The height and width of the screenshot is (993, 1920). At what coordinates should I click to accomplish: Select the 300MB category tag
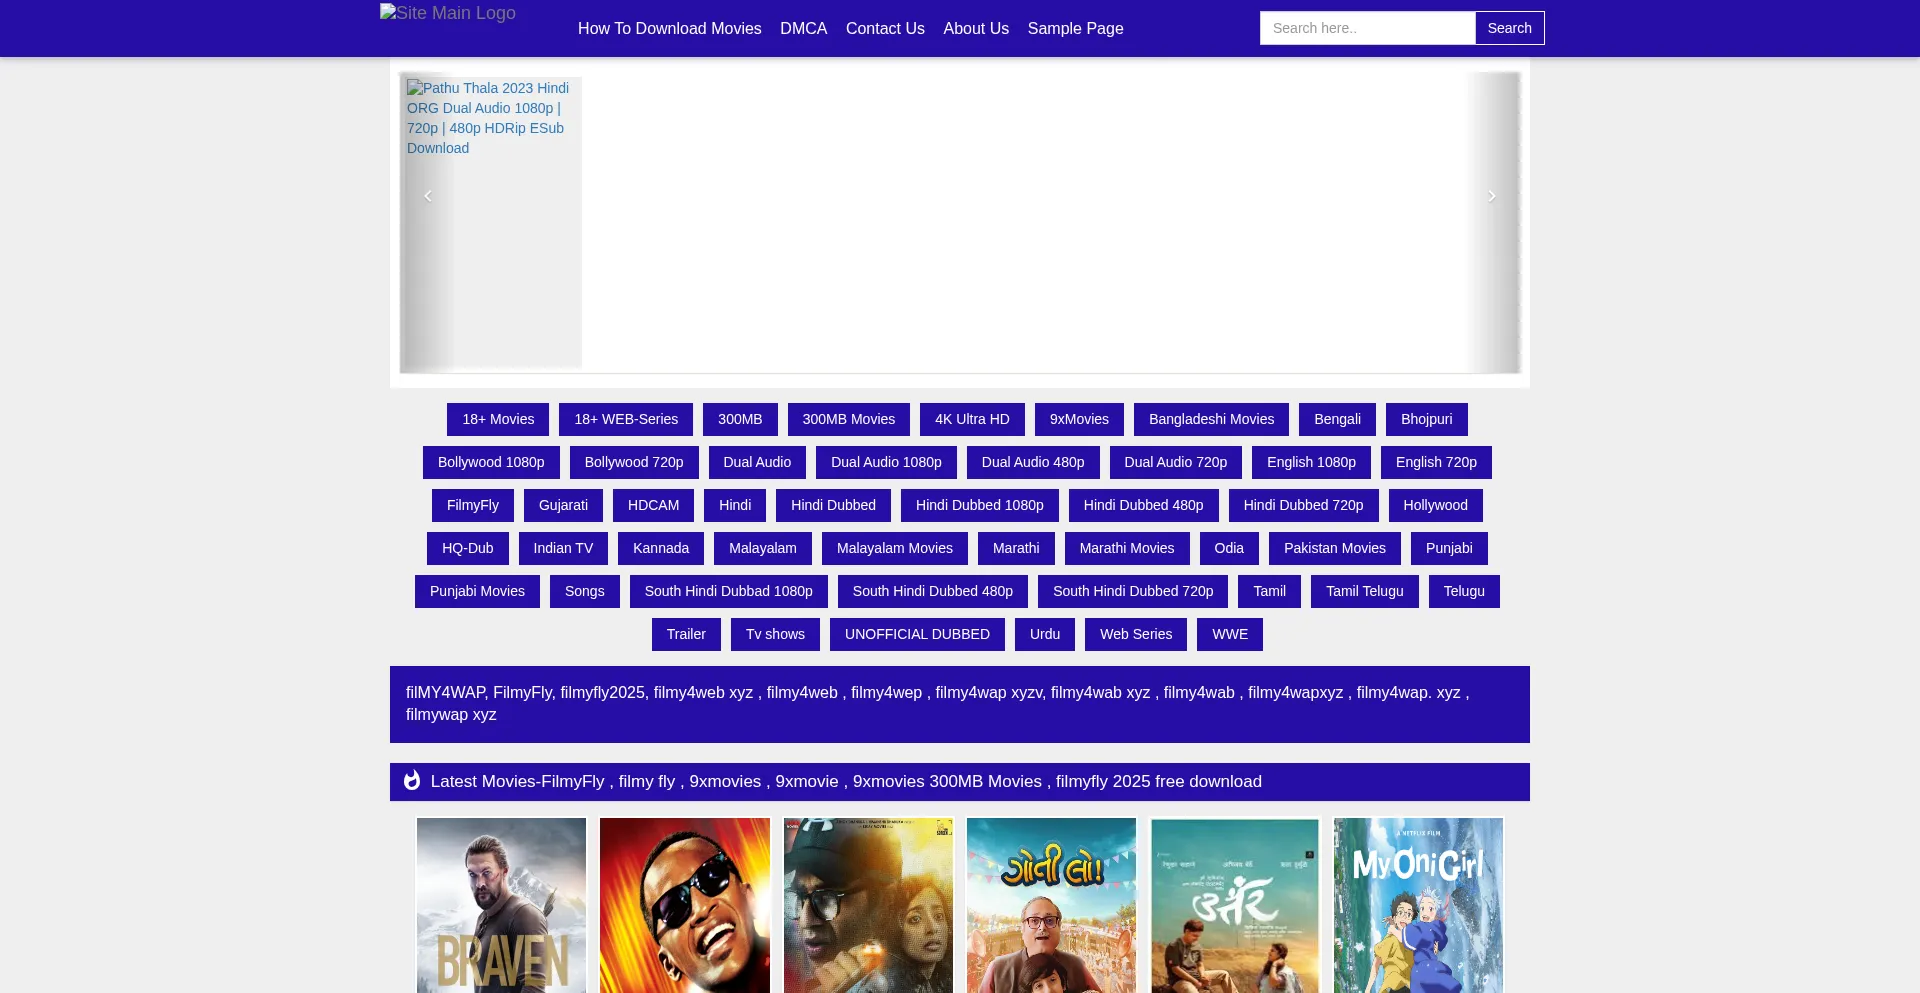point(740,420)
